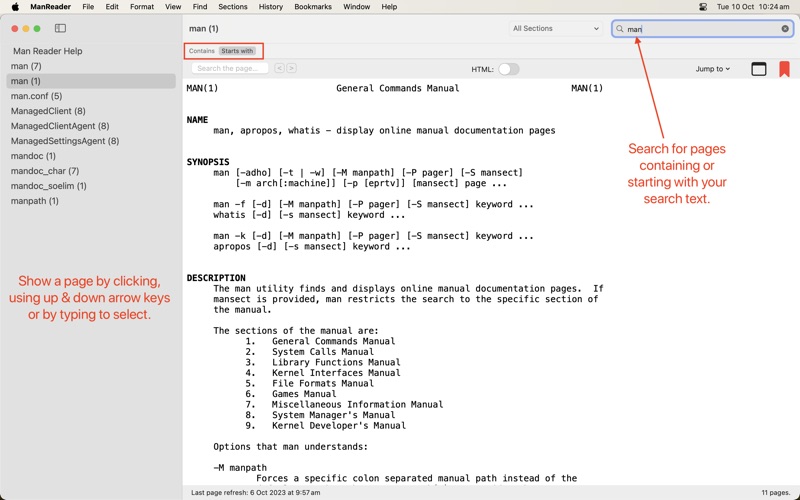Open the Find menu
Image resolution: width=800 pixels, height=500 pixels.
pos(199,7)
